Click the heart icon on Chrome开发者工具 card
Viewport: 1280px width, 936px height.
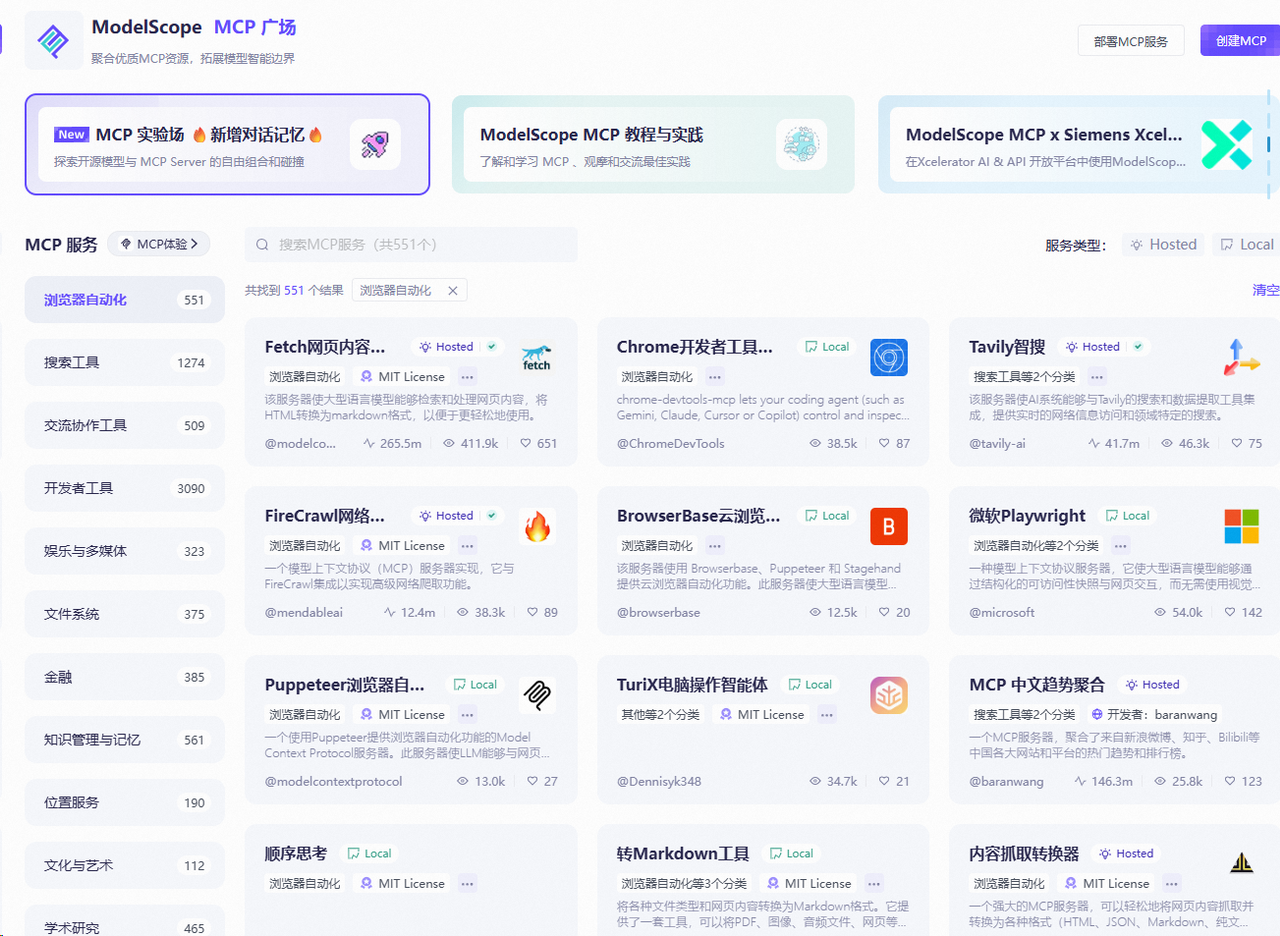[x=883, y=443]
